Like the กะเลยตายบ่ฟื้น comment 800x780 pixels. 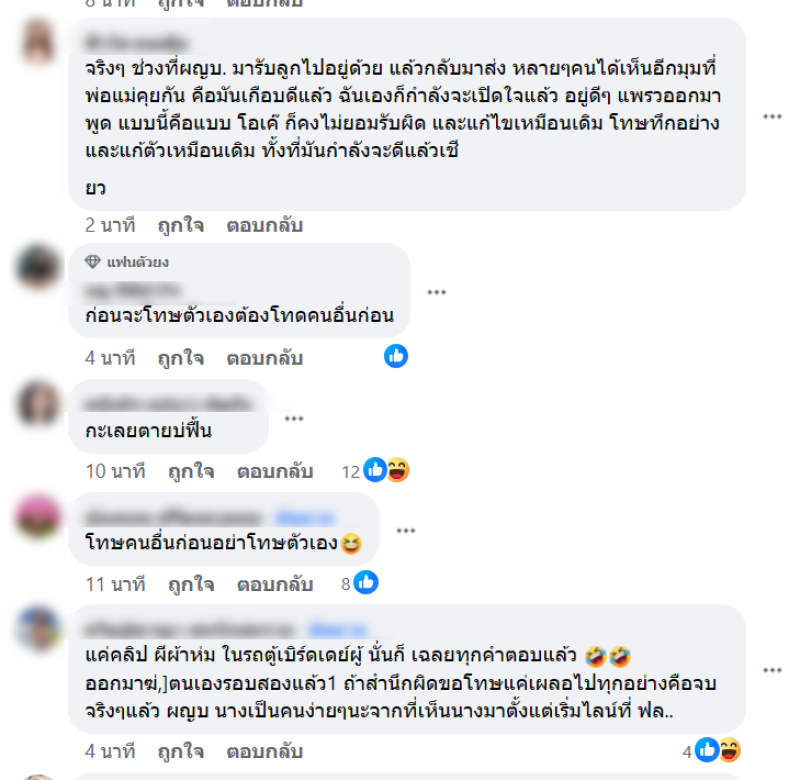tap(191, 472)
